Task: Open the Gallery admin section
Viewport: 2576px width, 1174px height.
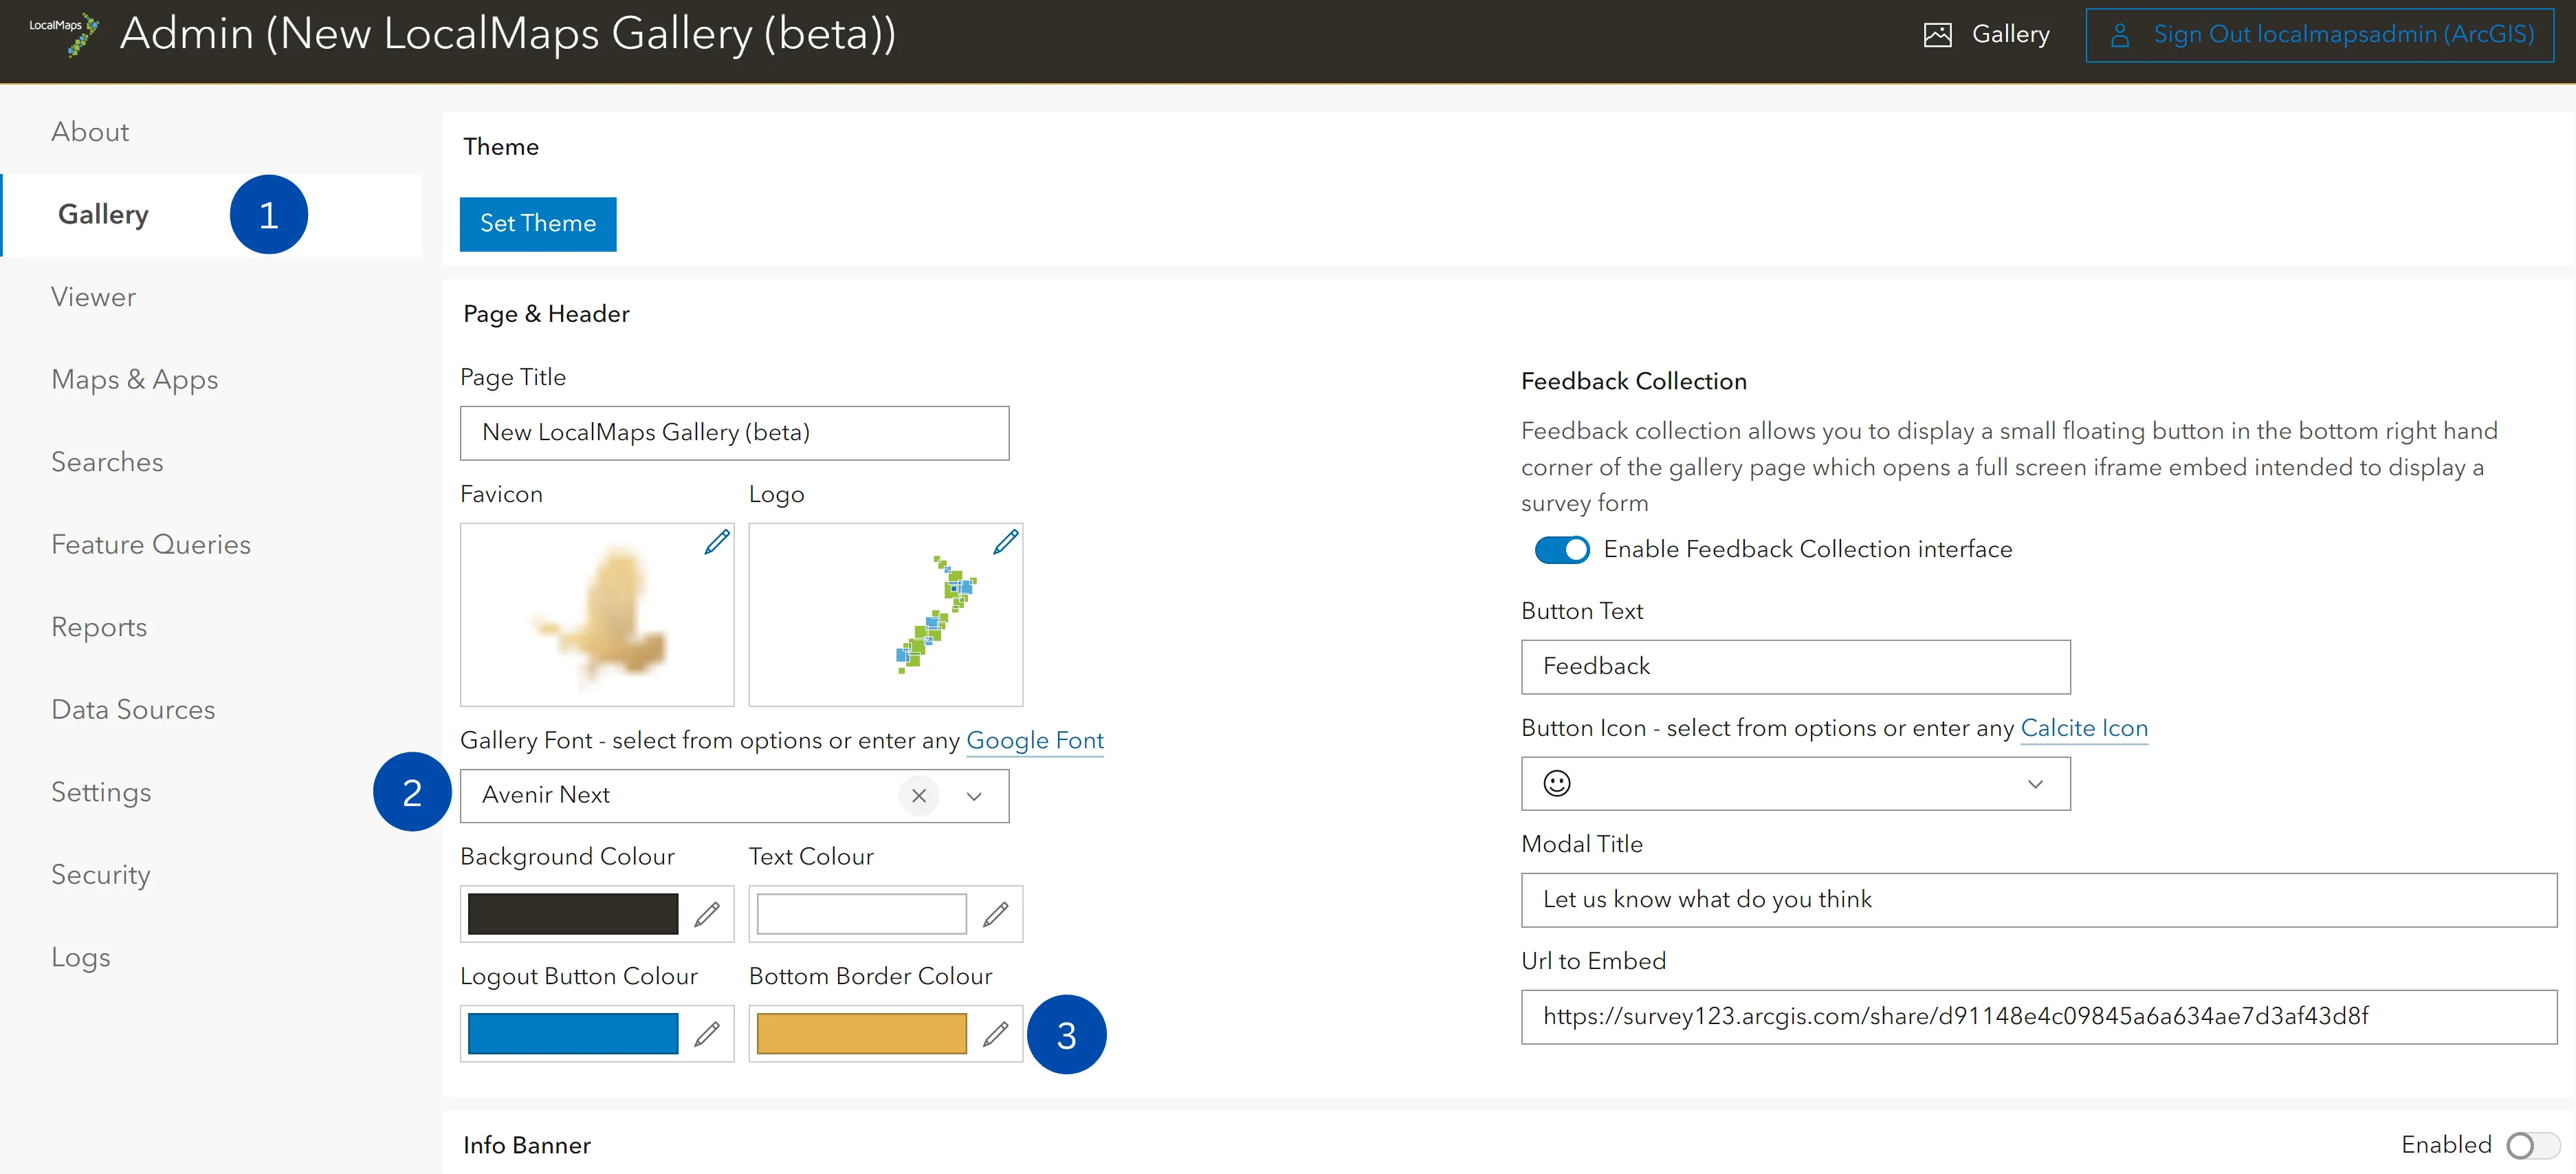Action: pyautogui.click(x=104, y=214)
